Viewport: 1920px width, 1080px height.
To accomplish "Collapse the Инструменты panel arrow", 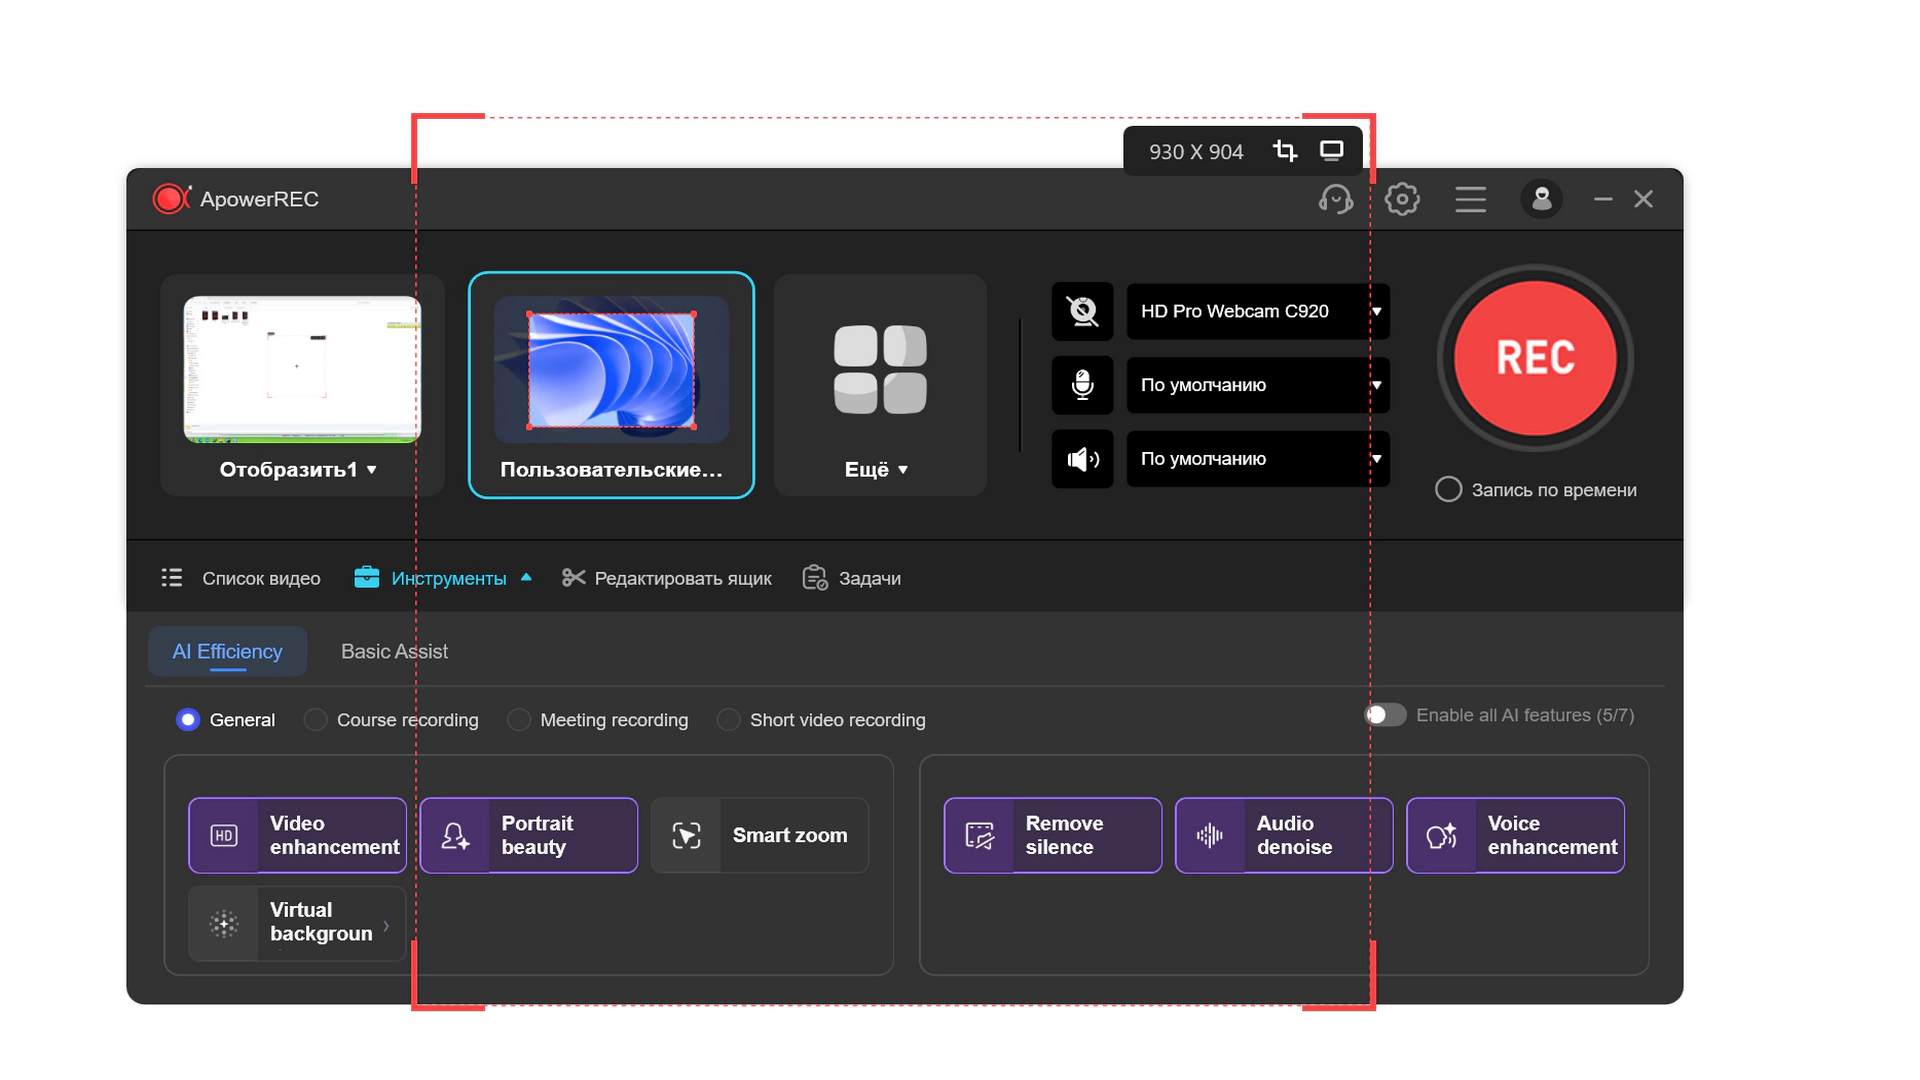I will point(526,578).
